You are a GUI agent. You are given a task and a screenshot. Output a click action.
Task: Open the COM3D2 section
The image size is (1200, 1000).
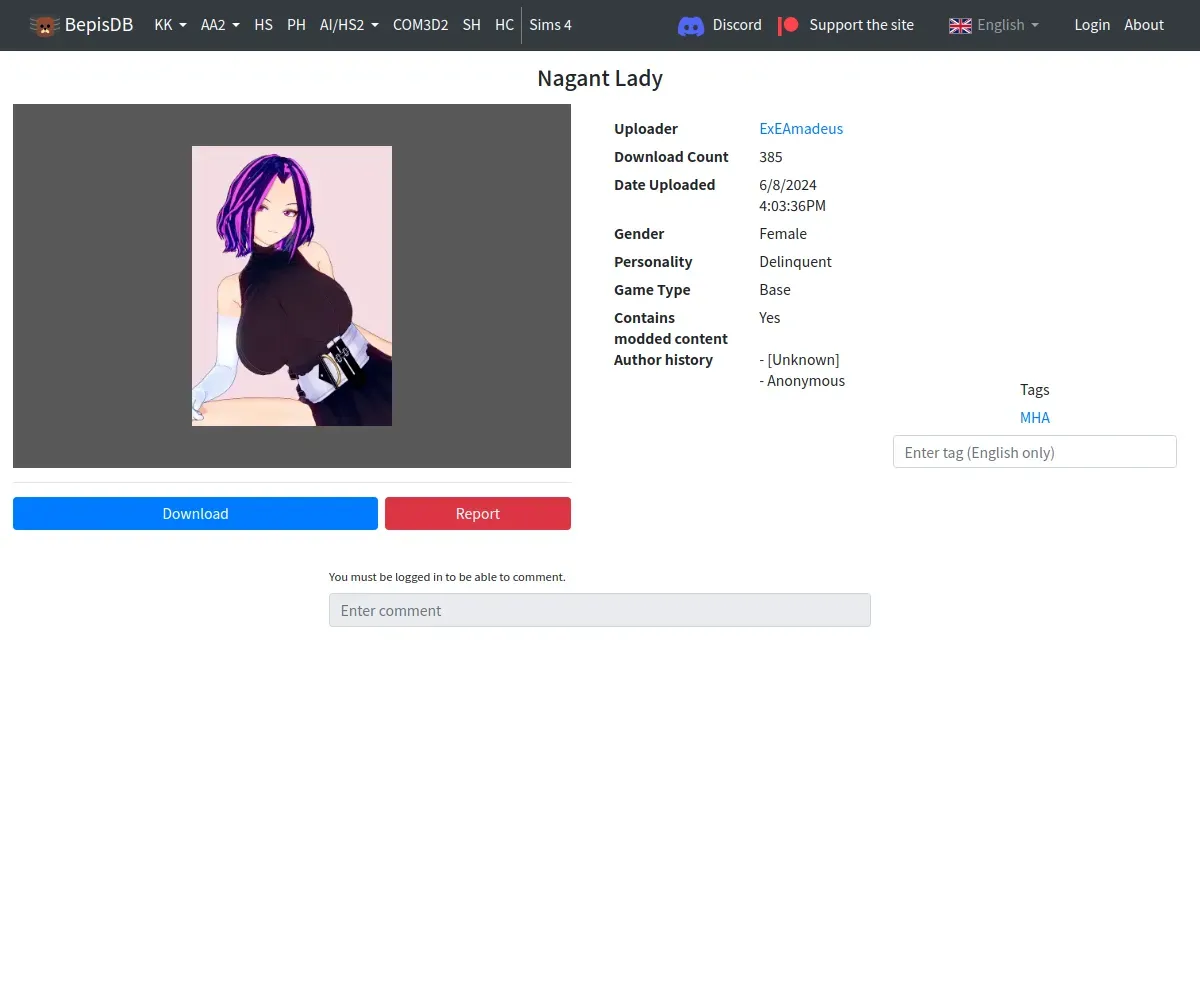pyautogui.click(x=421, y=25)
